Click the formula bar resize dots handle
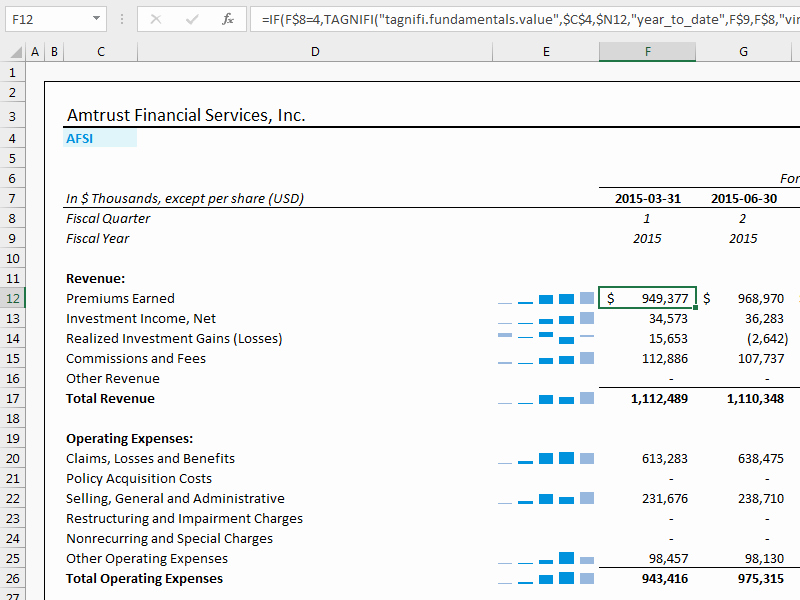 [122, 19]
